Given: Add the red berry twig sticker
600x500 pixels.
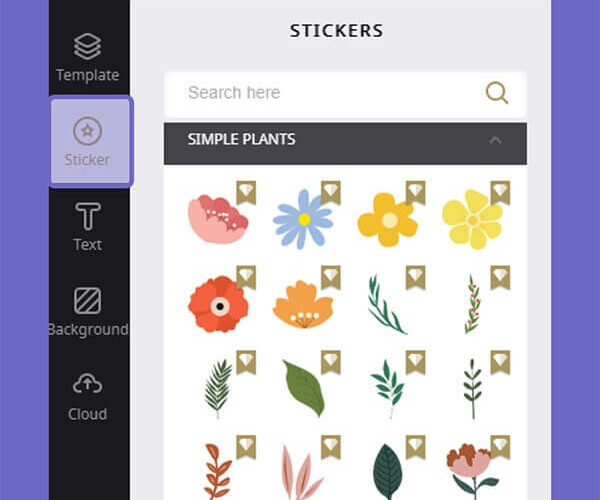Looking at the screenshot, I should [473, 305].
